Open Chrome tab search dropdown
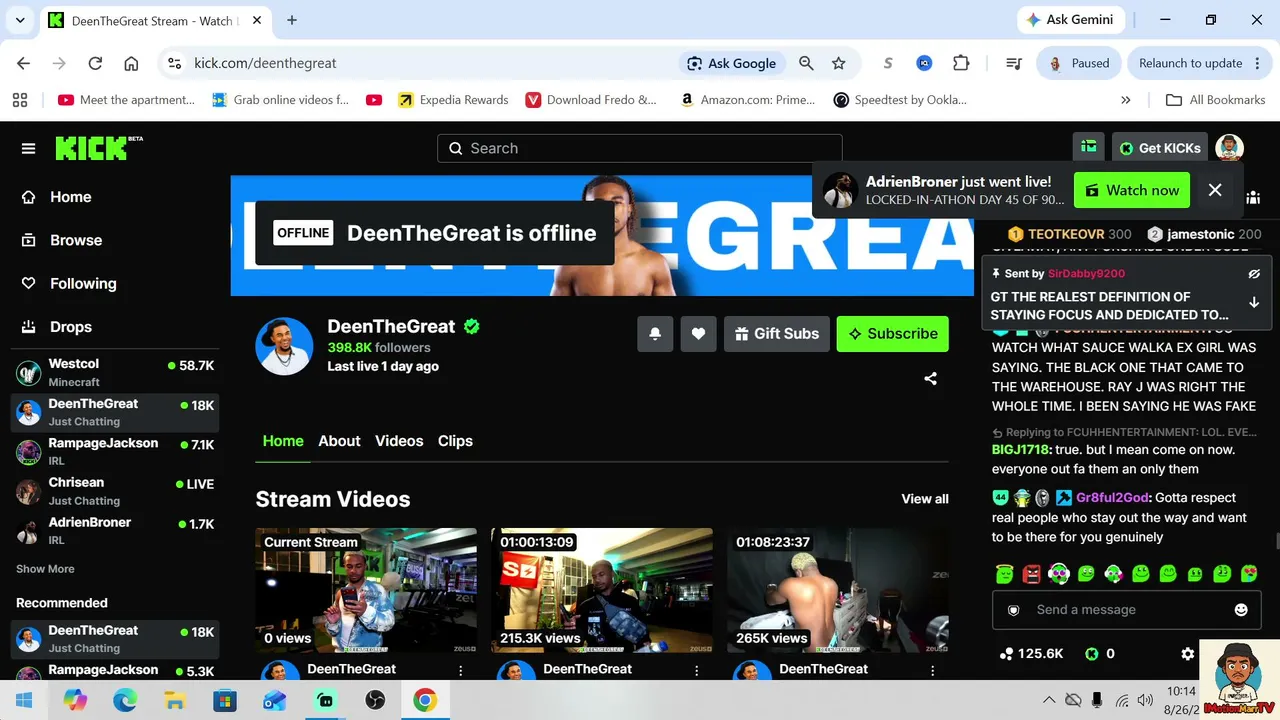The image size is (1280, 720). click(x=20, y=20)
